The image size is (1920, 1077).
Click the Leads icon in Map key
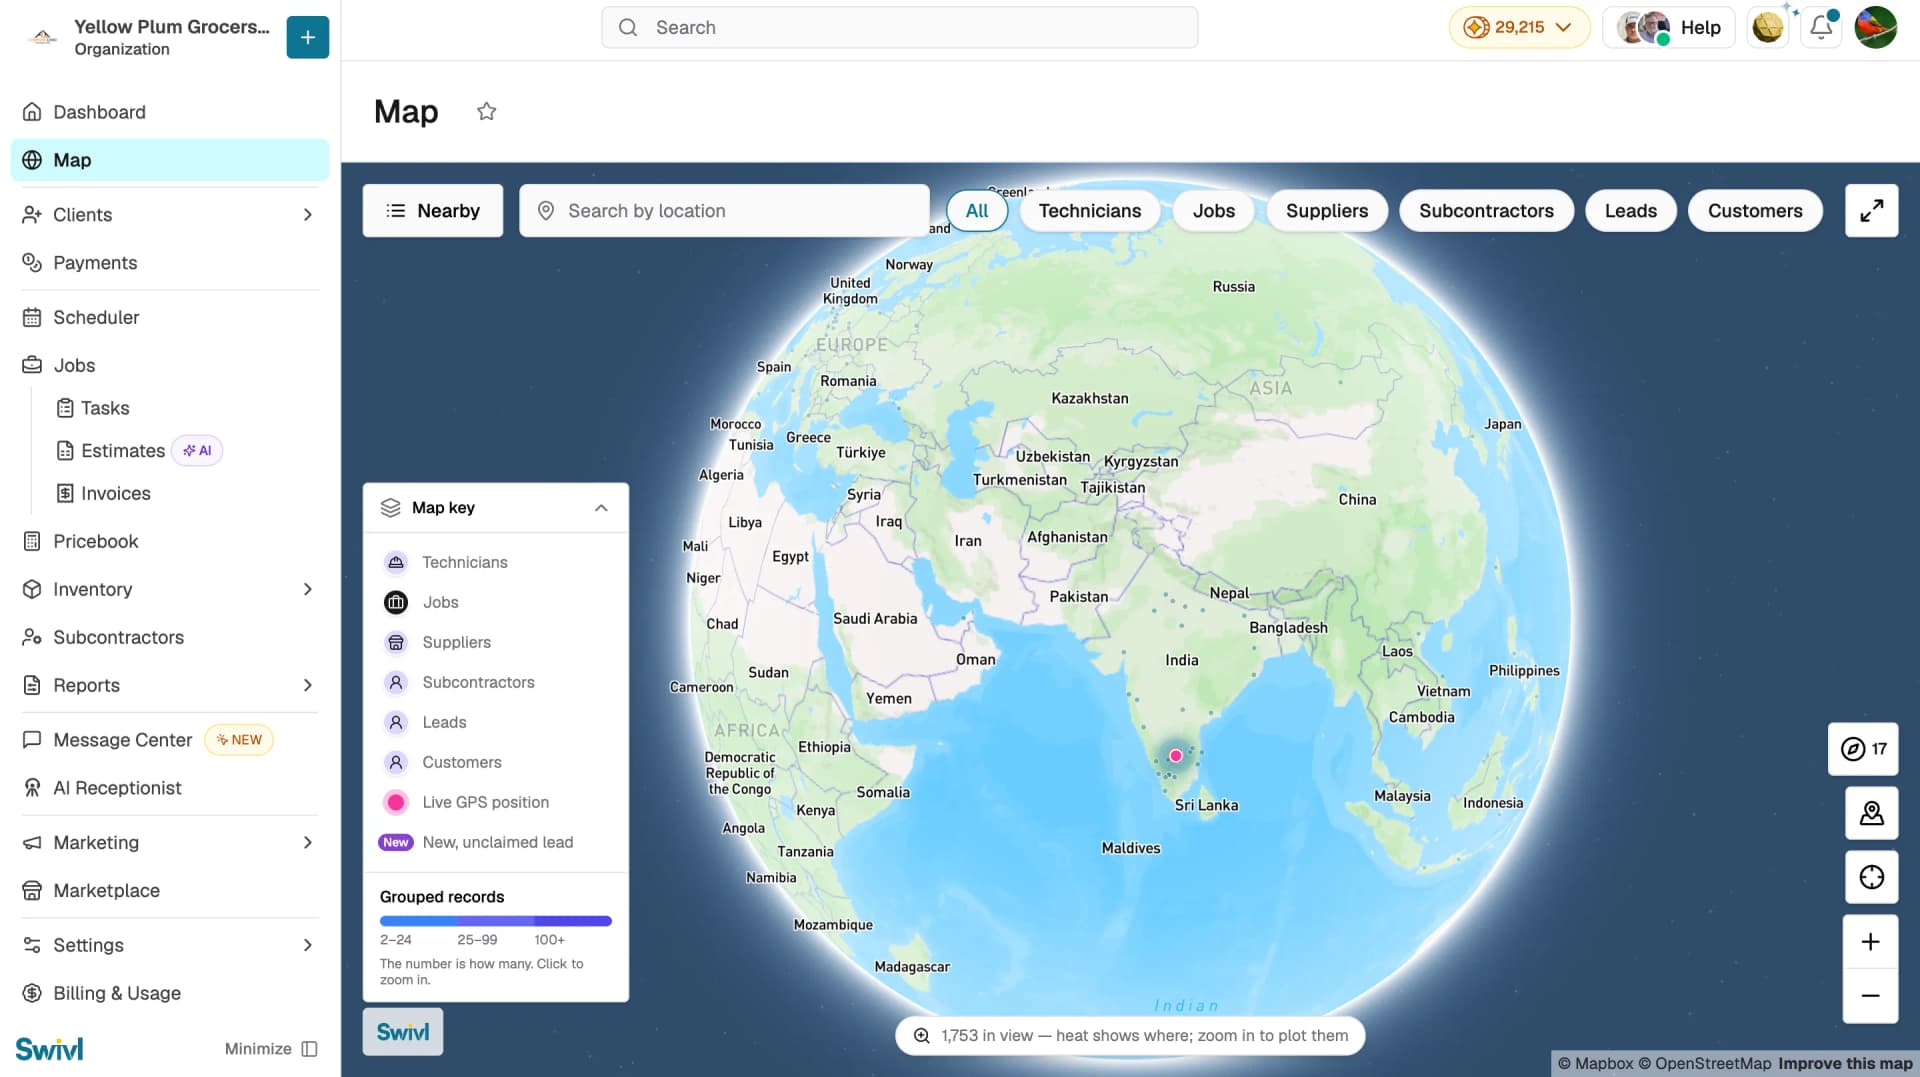[x=396, y=722]
